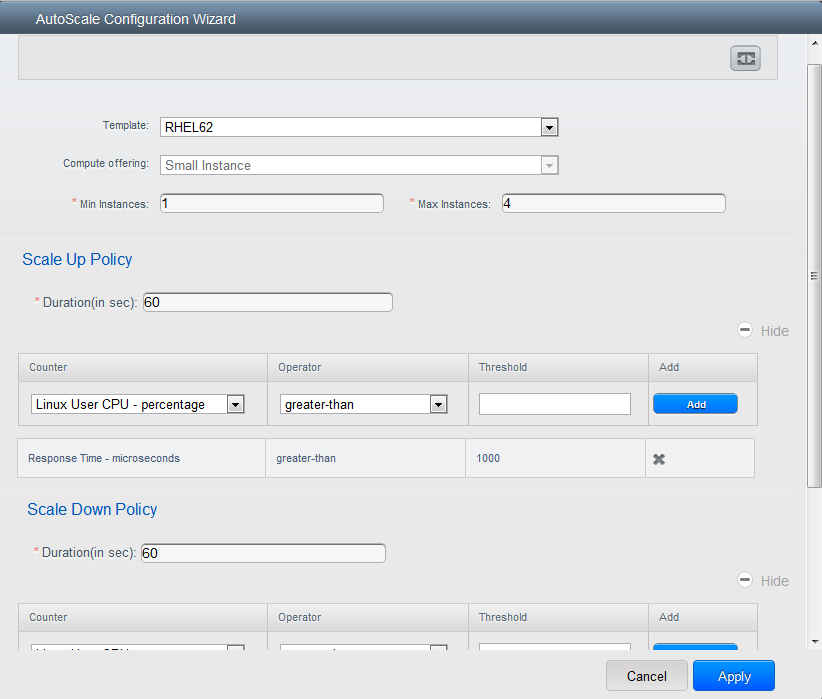Open the Template dropdown arrow
This screenshot has width=822, height=699.
pyautogui.click(x=549, y=127)
